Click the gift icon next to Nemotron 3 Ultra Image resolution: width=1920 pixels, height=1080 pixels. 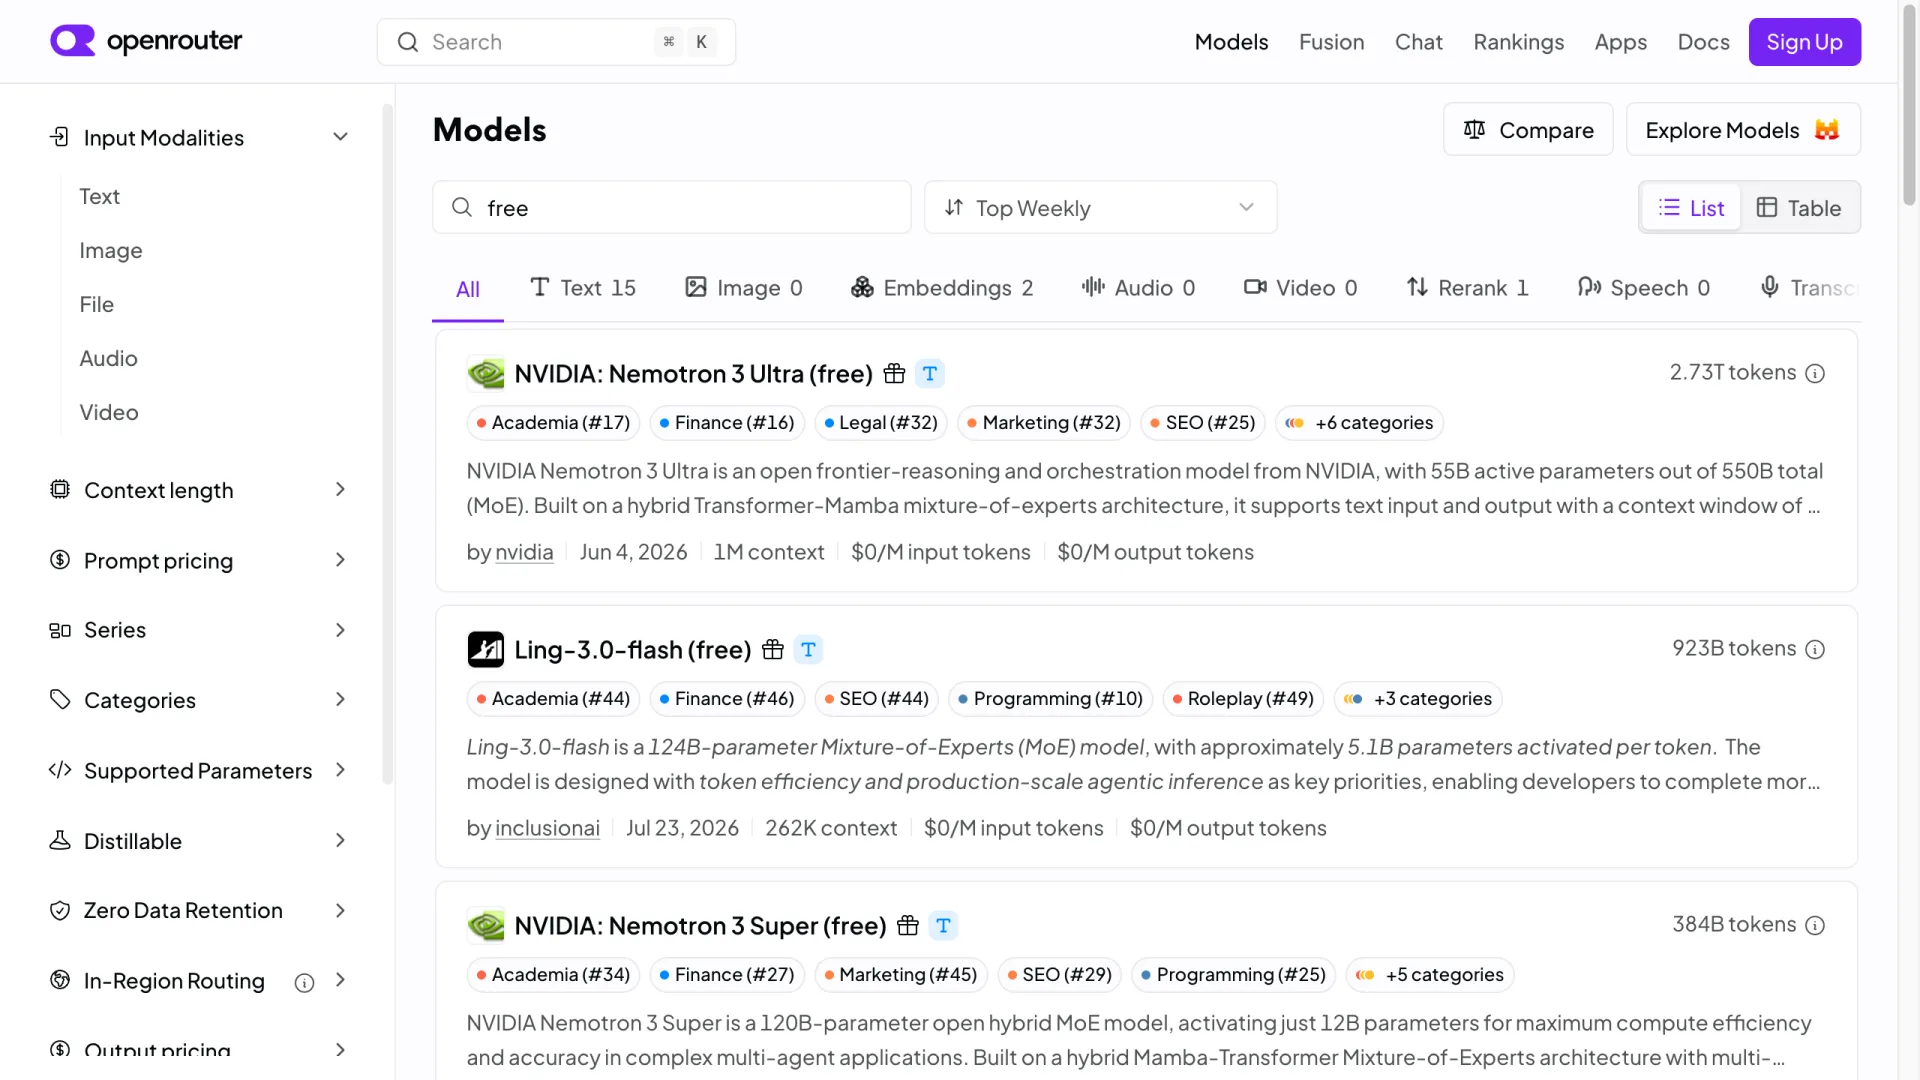[x=894, y=373]
